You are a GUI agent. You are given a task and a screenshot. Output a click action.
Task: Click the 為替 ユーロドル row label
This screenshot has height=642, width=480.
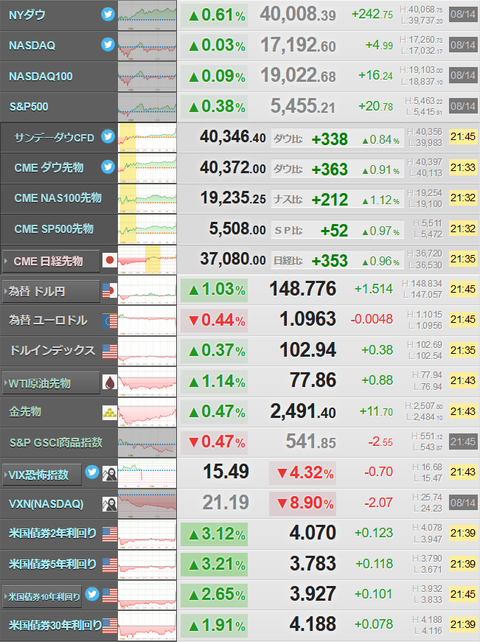point(48,320)
